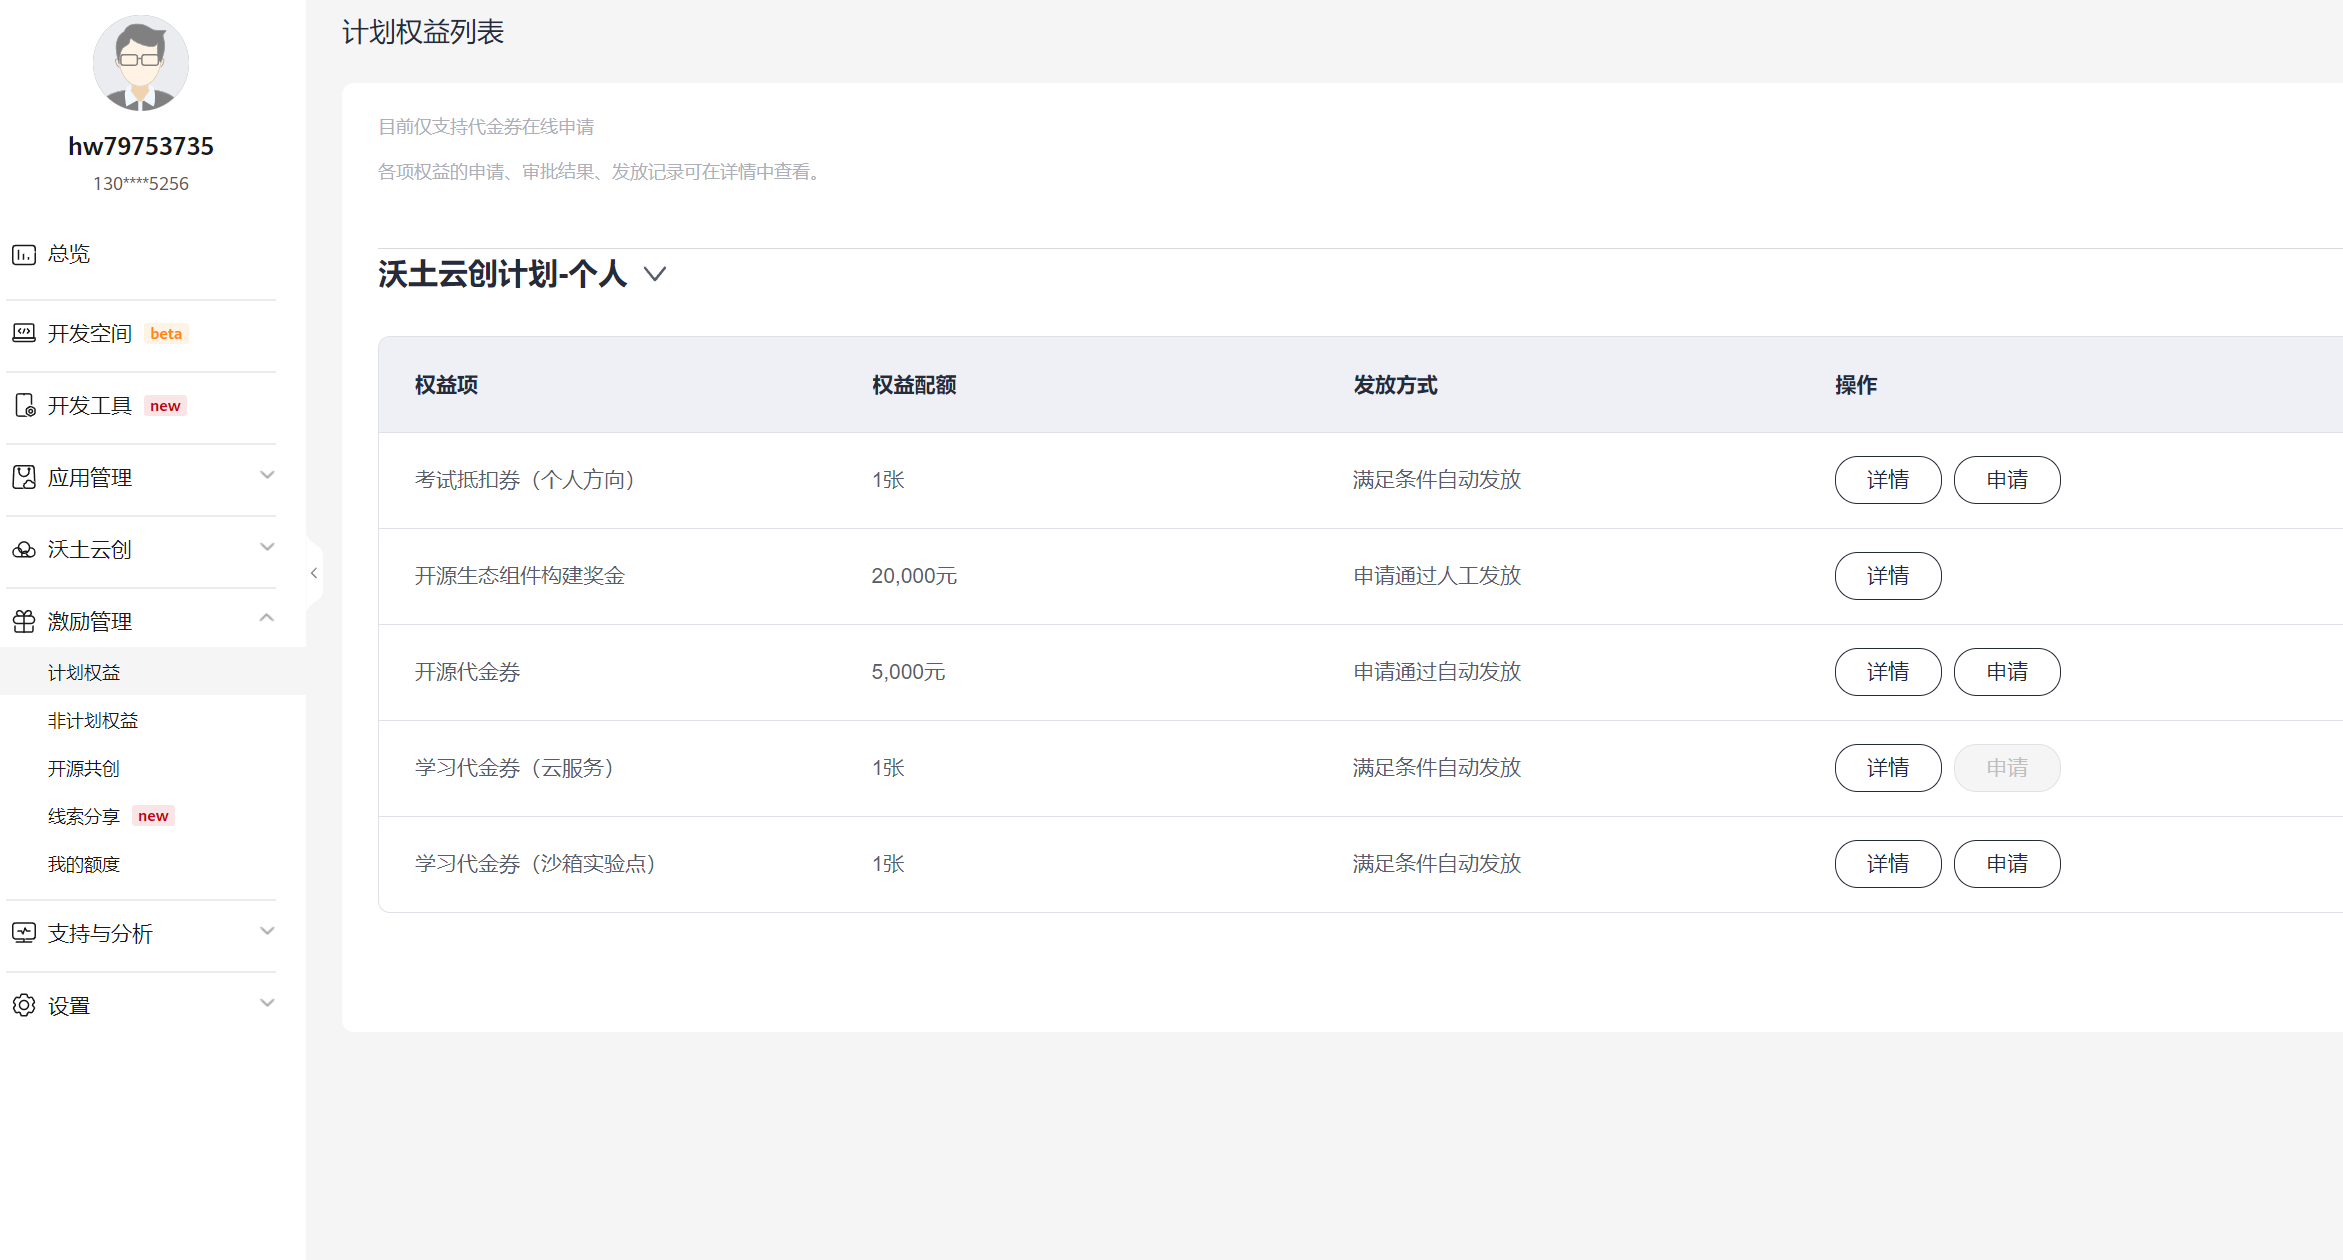Expand the 支持与分析 chevron

267,931
